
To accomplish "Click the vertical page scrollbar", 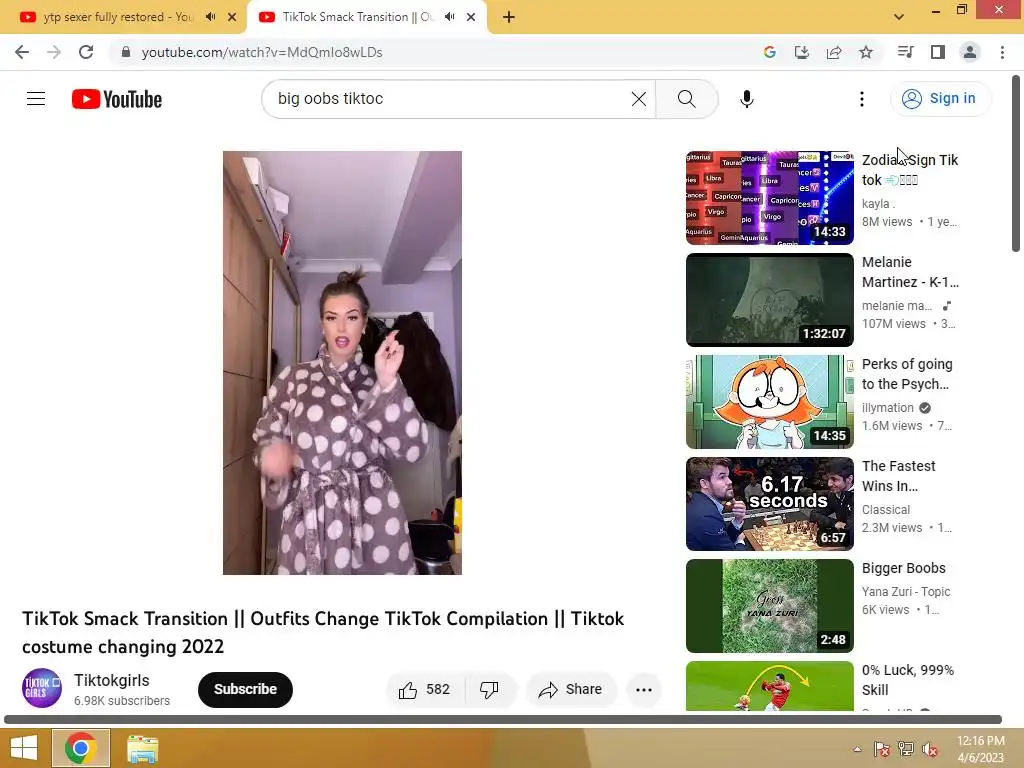I will click(x=1016, y=163).
